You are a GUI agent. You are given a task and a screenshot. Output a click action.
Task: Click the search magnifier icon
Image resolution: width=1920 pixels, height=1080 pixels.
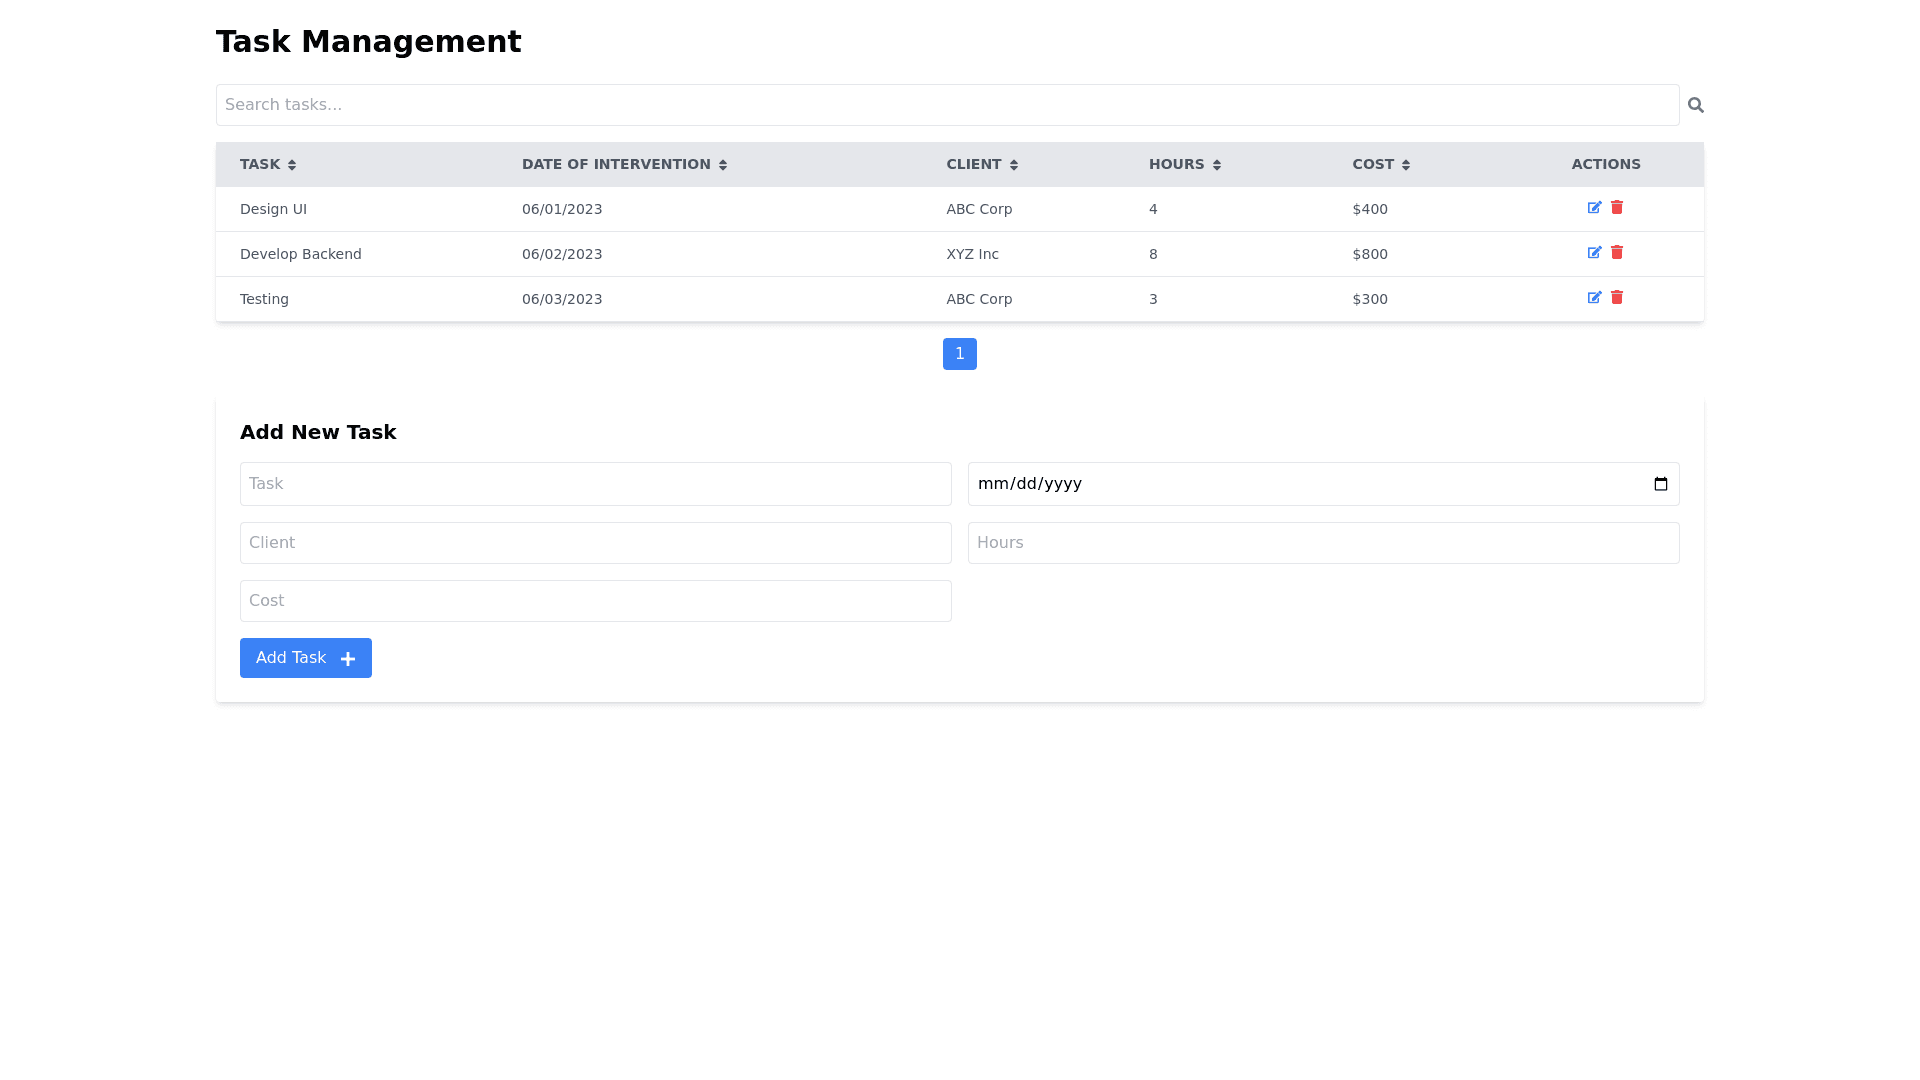point(1695,105)
